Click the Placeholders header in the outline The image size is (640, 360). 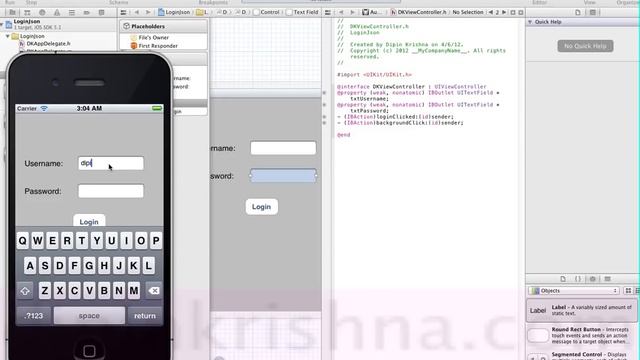point(163,26)
